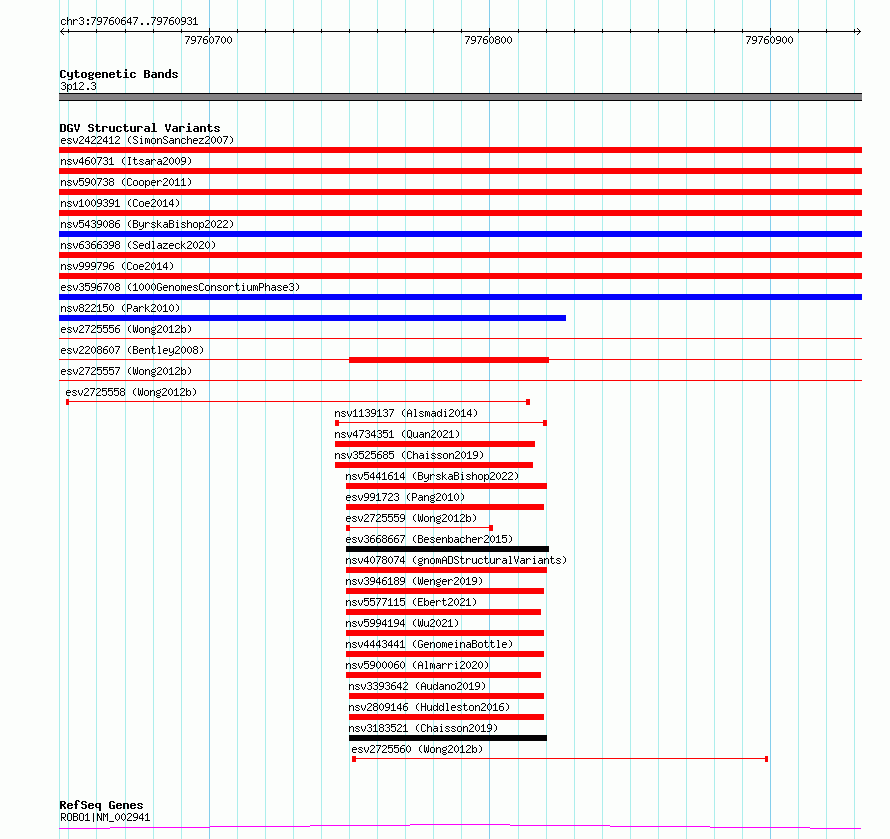Click the RefSeq Genes track title

point(101,805)
